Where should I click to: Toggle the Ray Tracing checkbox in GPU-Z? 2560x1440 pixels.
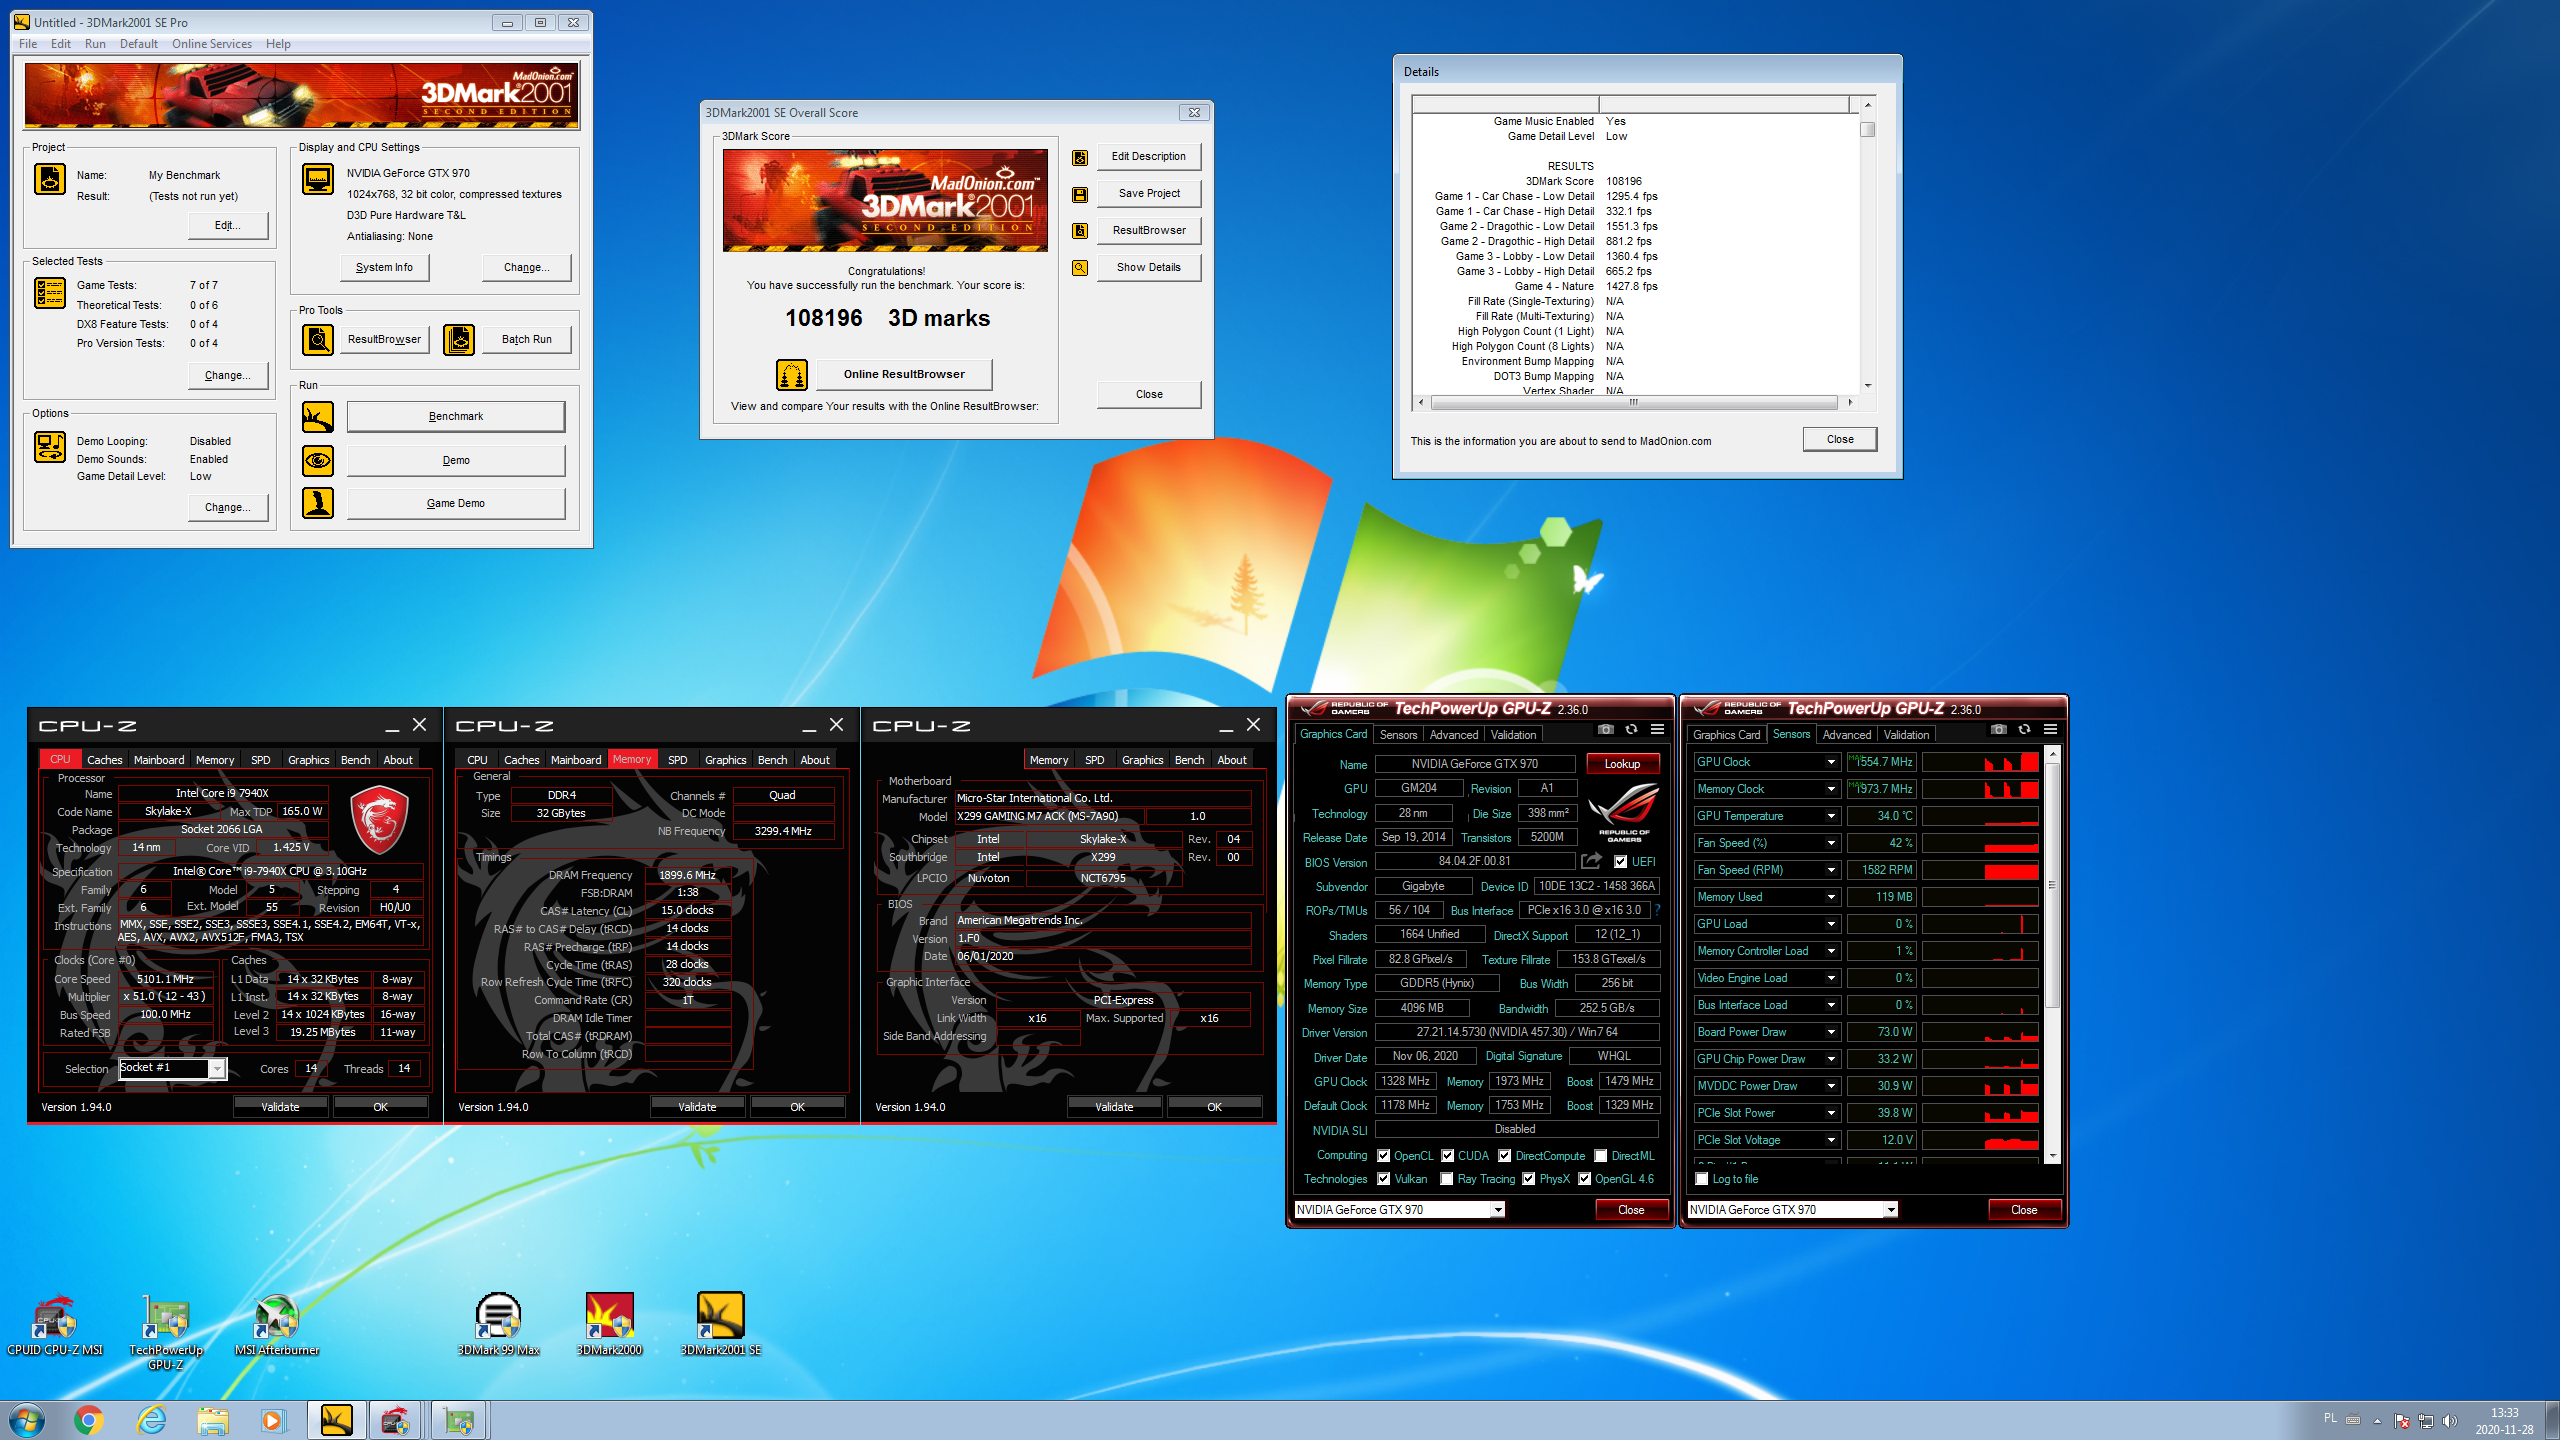(1447, 1179)
